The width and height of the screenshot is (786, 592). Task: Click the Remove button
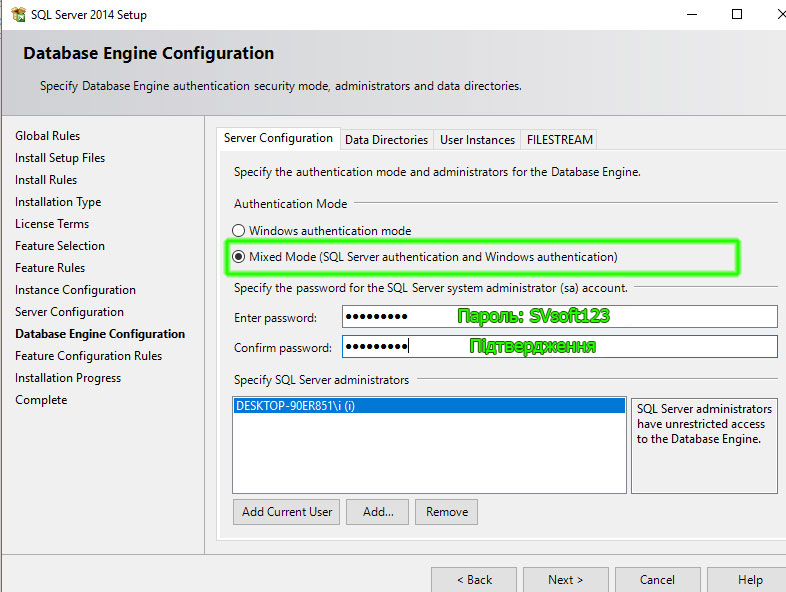coord(447,512)
